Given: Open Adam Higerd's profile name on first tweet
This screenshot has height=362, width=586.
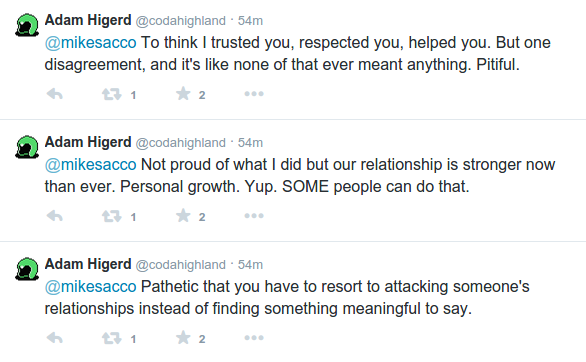Looking at the screenshot, I should click(x=88, y=20).
